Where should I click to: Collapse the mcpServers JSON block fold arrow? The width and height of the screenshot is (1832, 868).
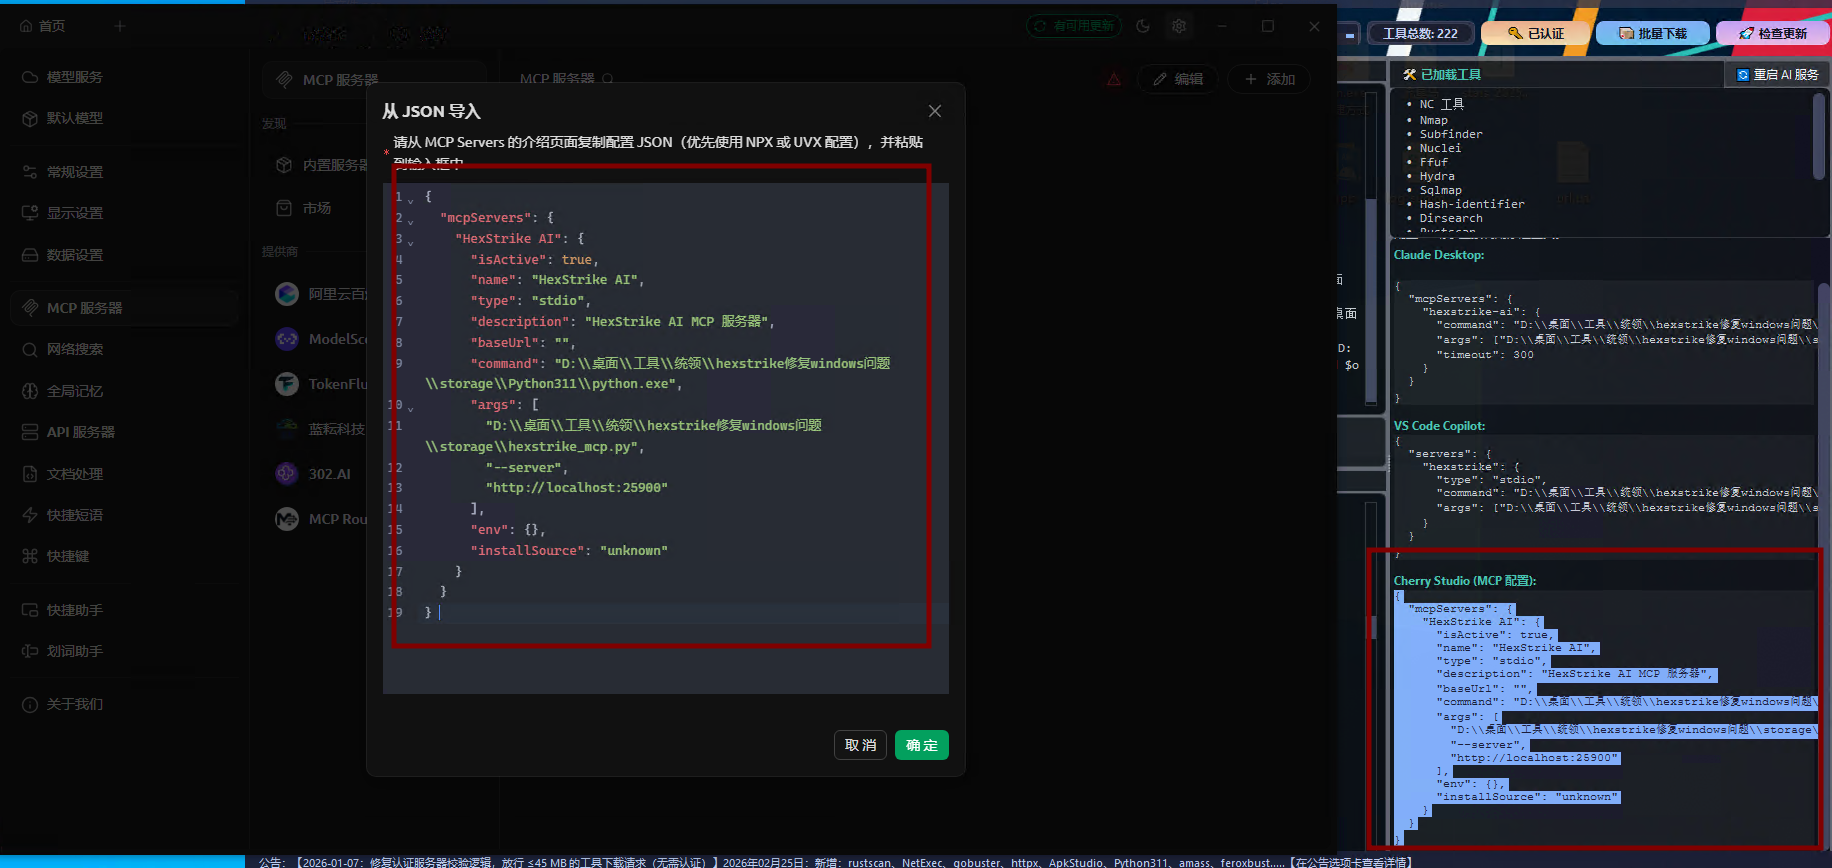point(410,221)
